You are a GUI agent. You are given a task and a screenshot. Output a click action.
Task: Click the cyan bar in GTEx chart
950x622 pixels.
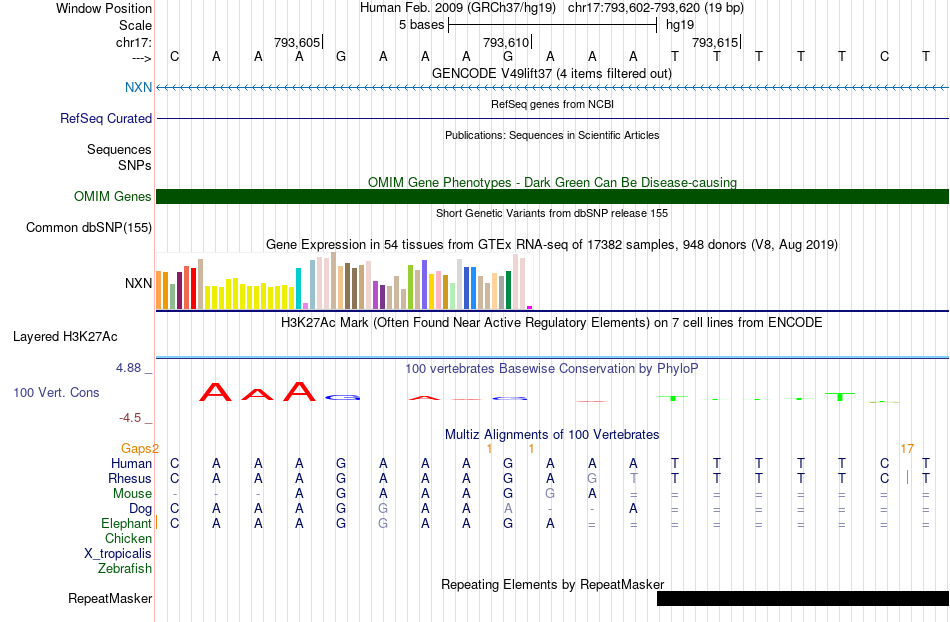pyautogui.click(x=299, y=288)
